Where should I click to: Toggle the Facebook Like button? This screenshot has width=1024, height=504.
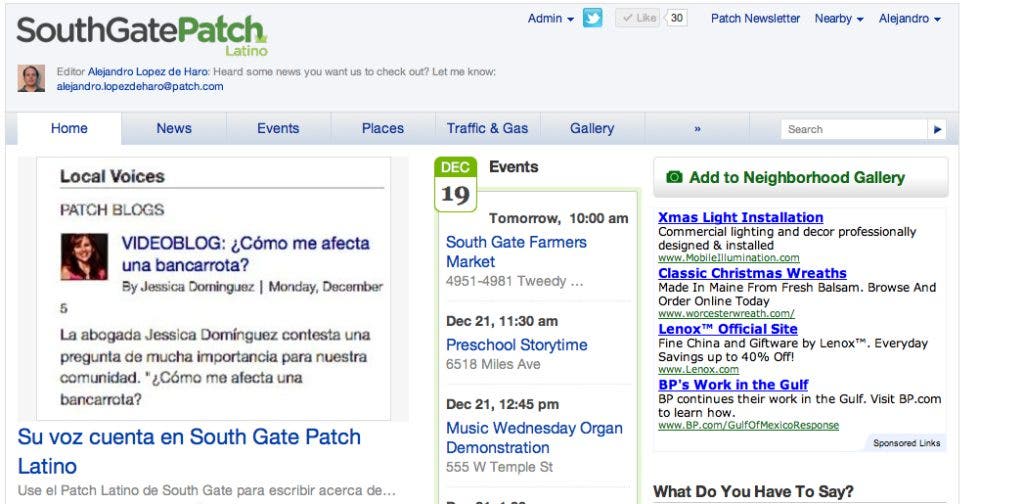pyautogui.click(x=636, y=18)
